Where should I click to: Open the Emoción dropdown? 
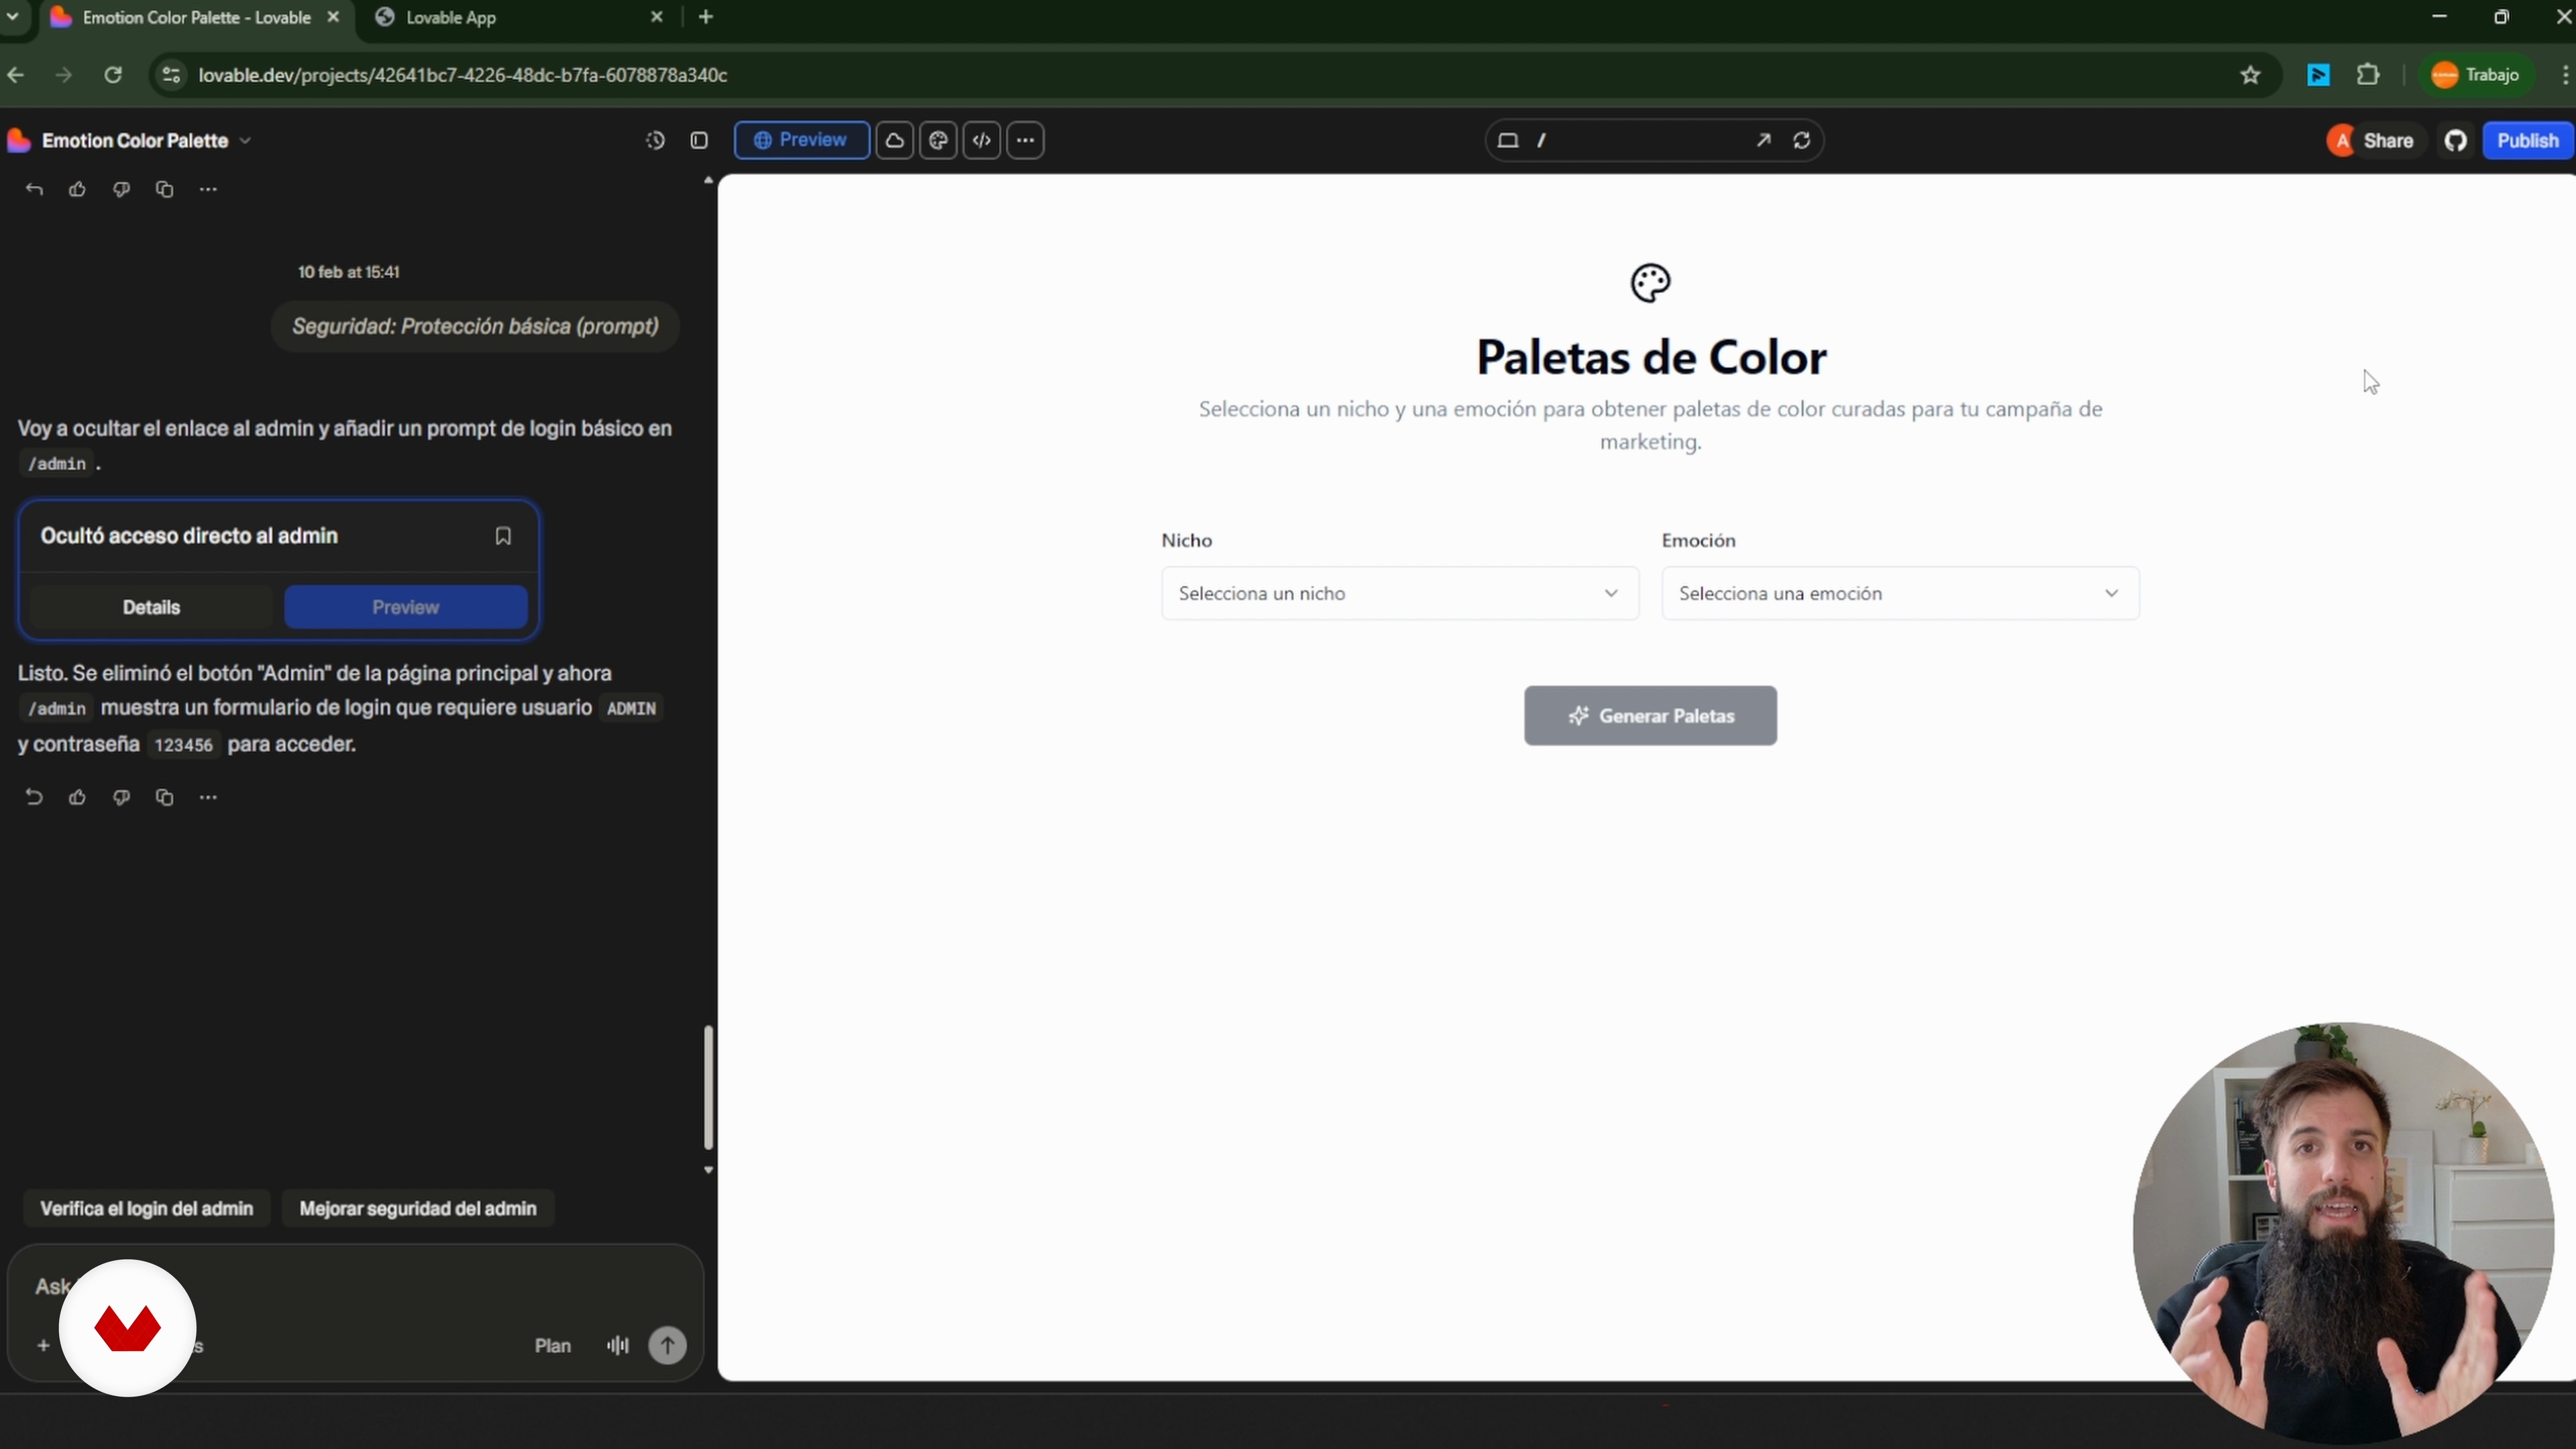[x=1900, y=593]
